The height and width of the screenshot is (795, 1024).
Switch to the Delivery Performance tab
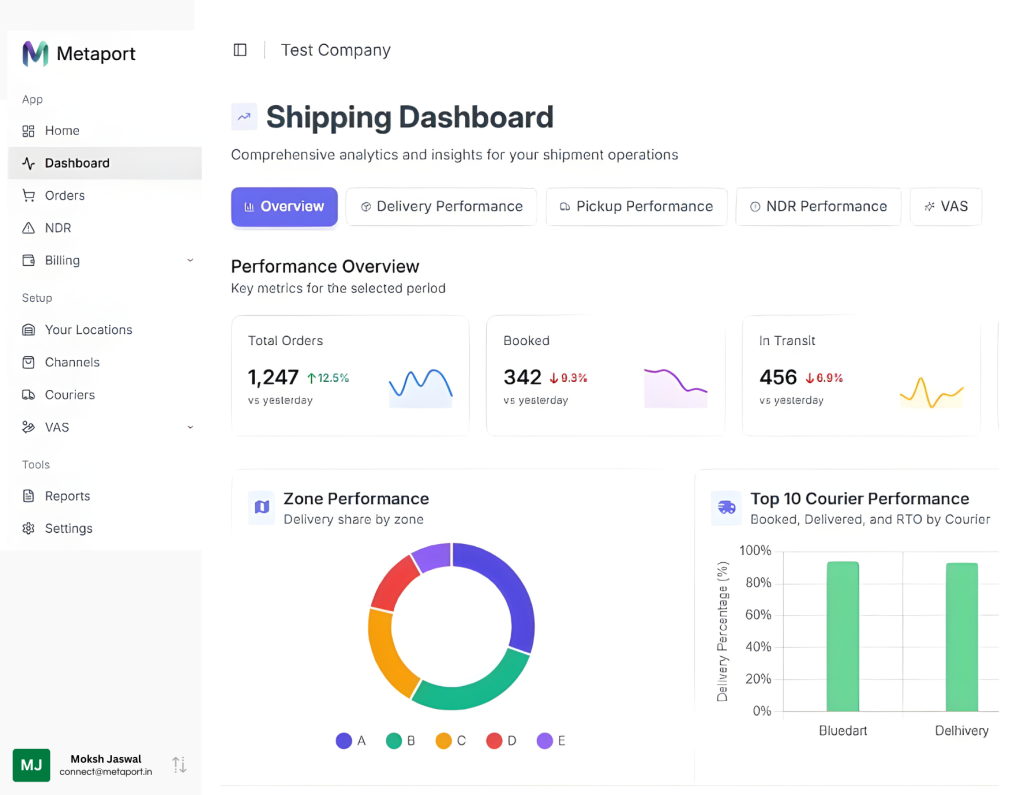coord(441,206)
